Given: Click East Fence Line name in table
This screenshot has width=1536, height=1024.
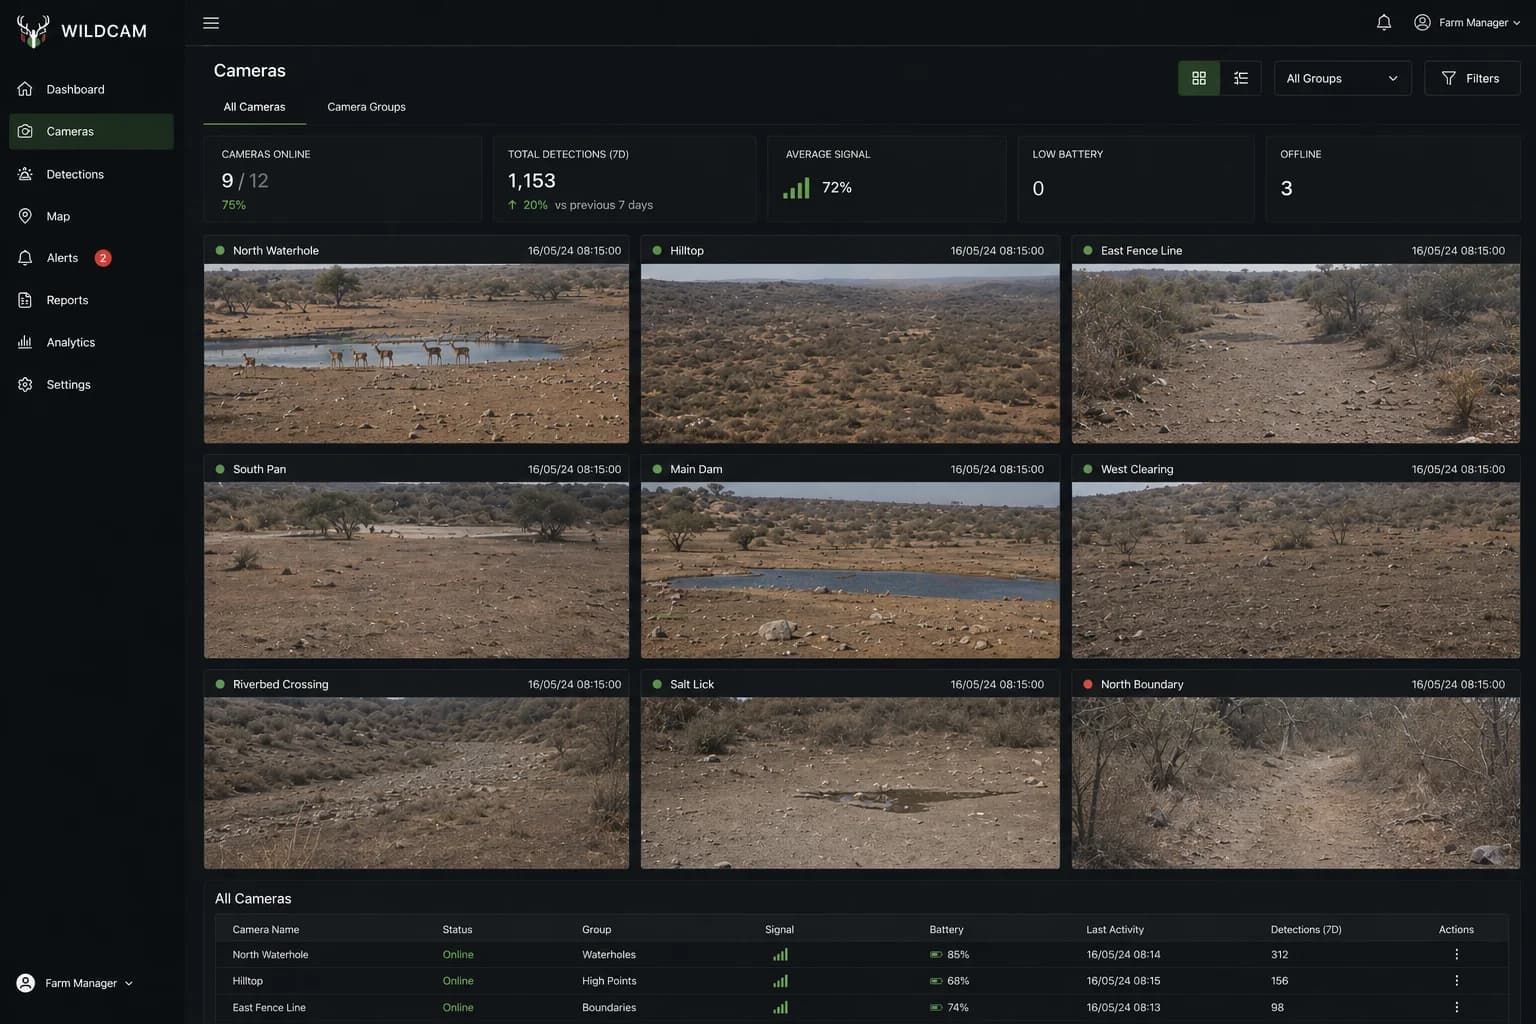Looking at the screenshot, I should point(269,1007).
